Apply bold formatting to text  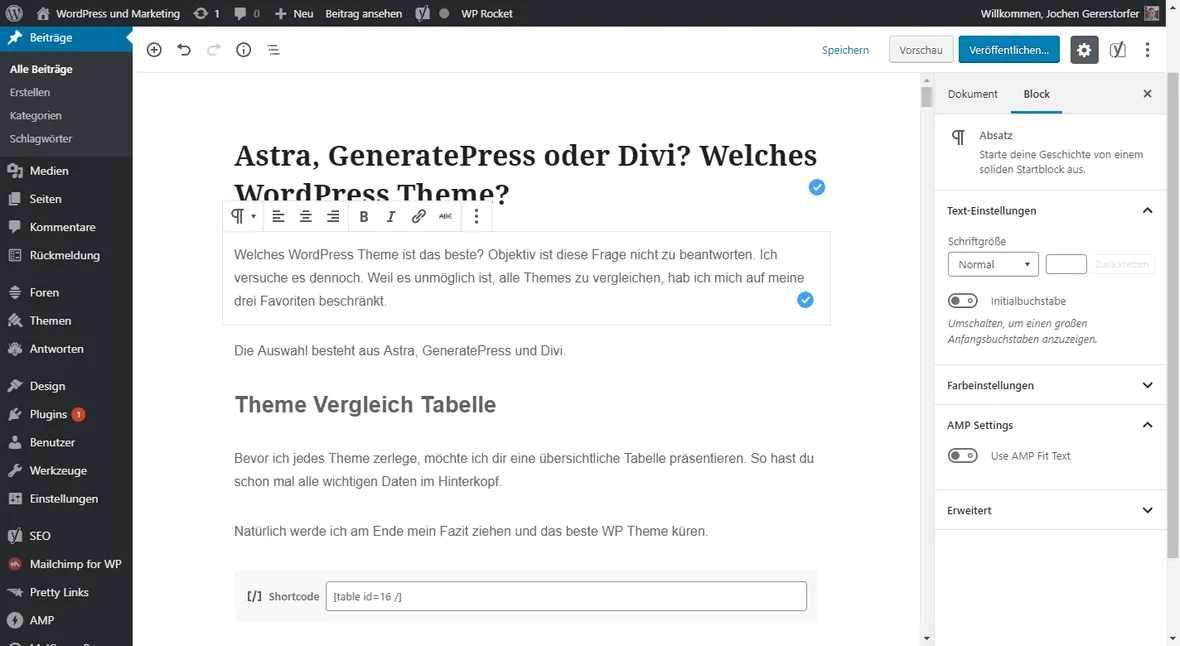tap(363, 217)
